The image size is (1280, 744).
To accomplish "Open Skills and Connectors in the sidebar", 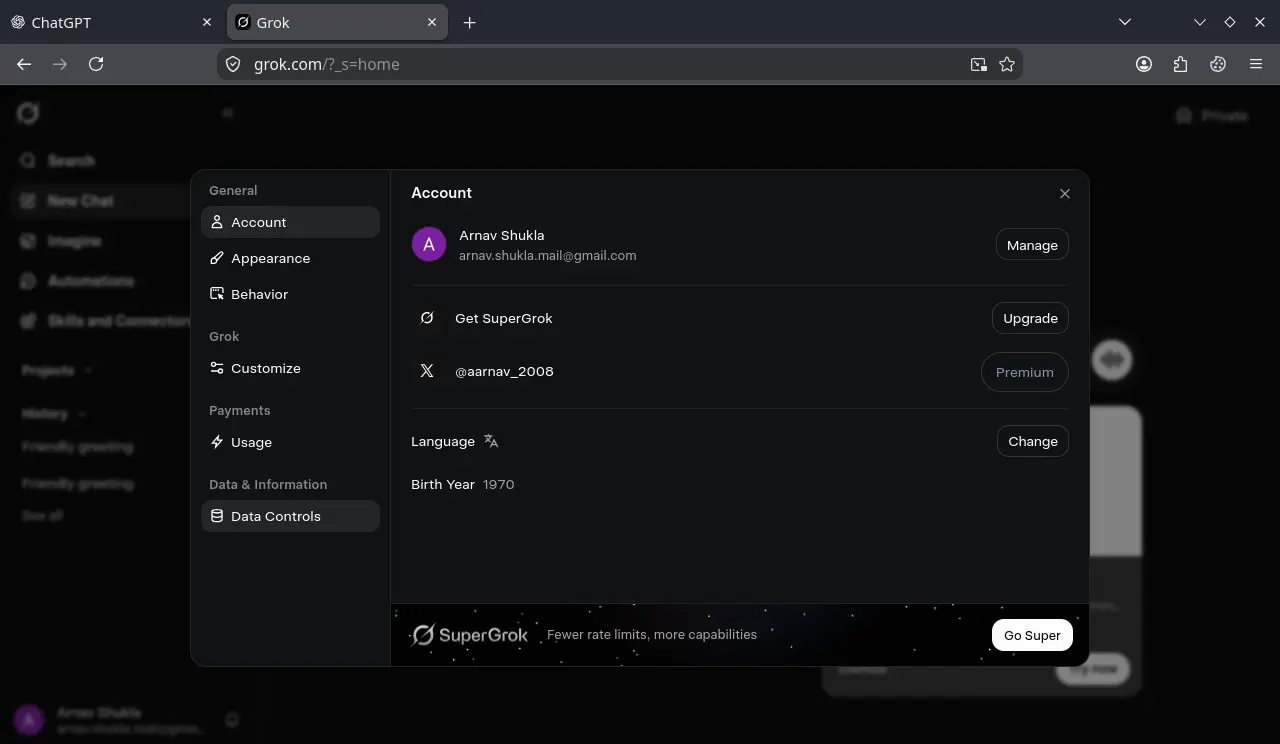I will (x=104, y=321).
